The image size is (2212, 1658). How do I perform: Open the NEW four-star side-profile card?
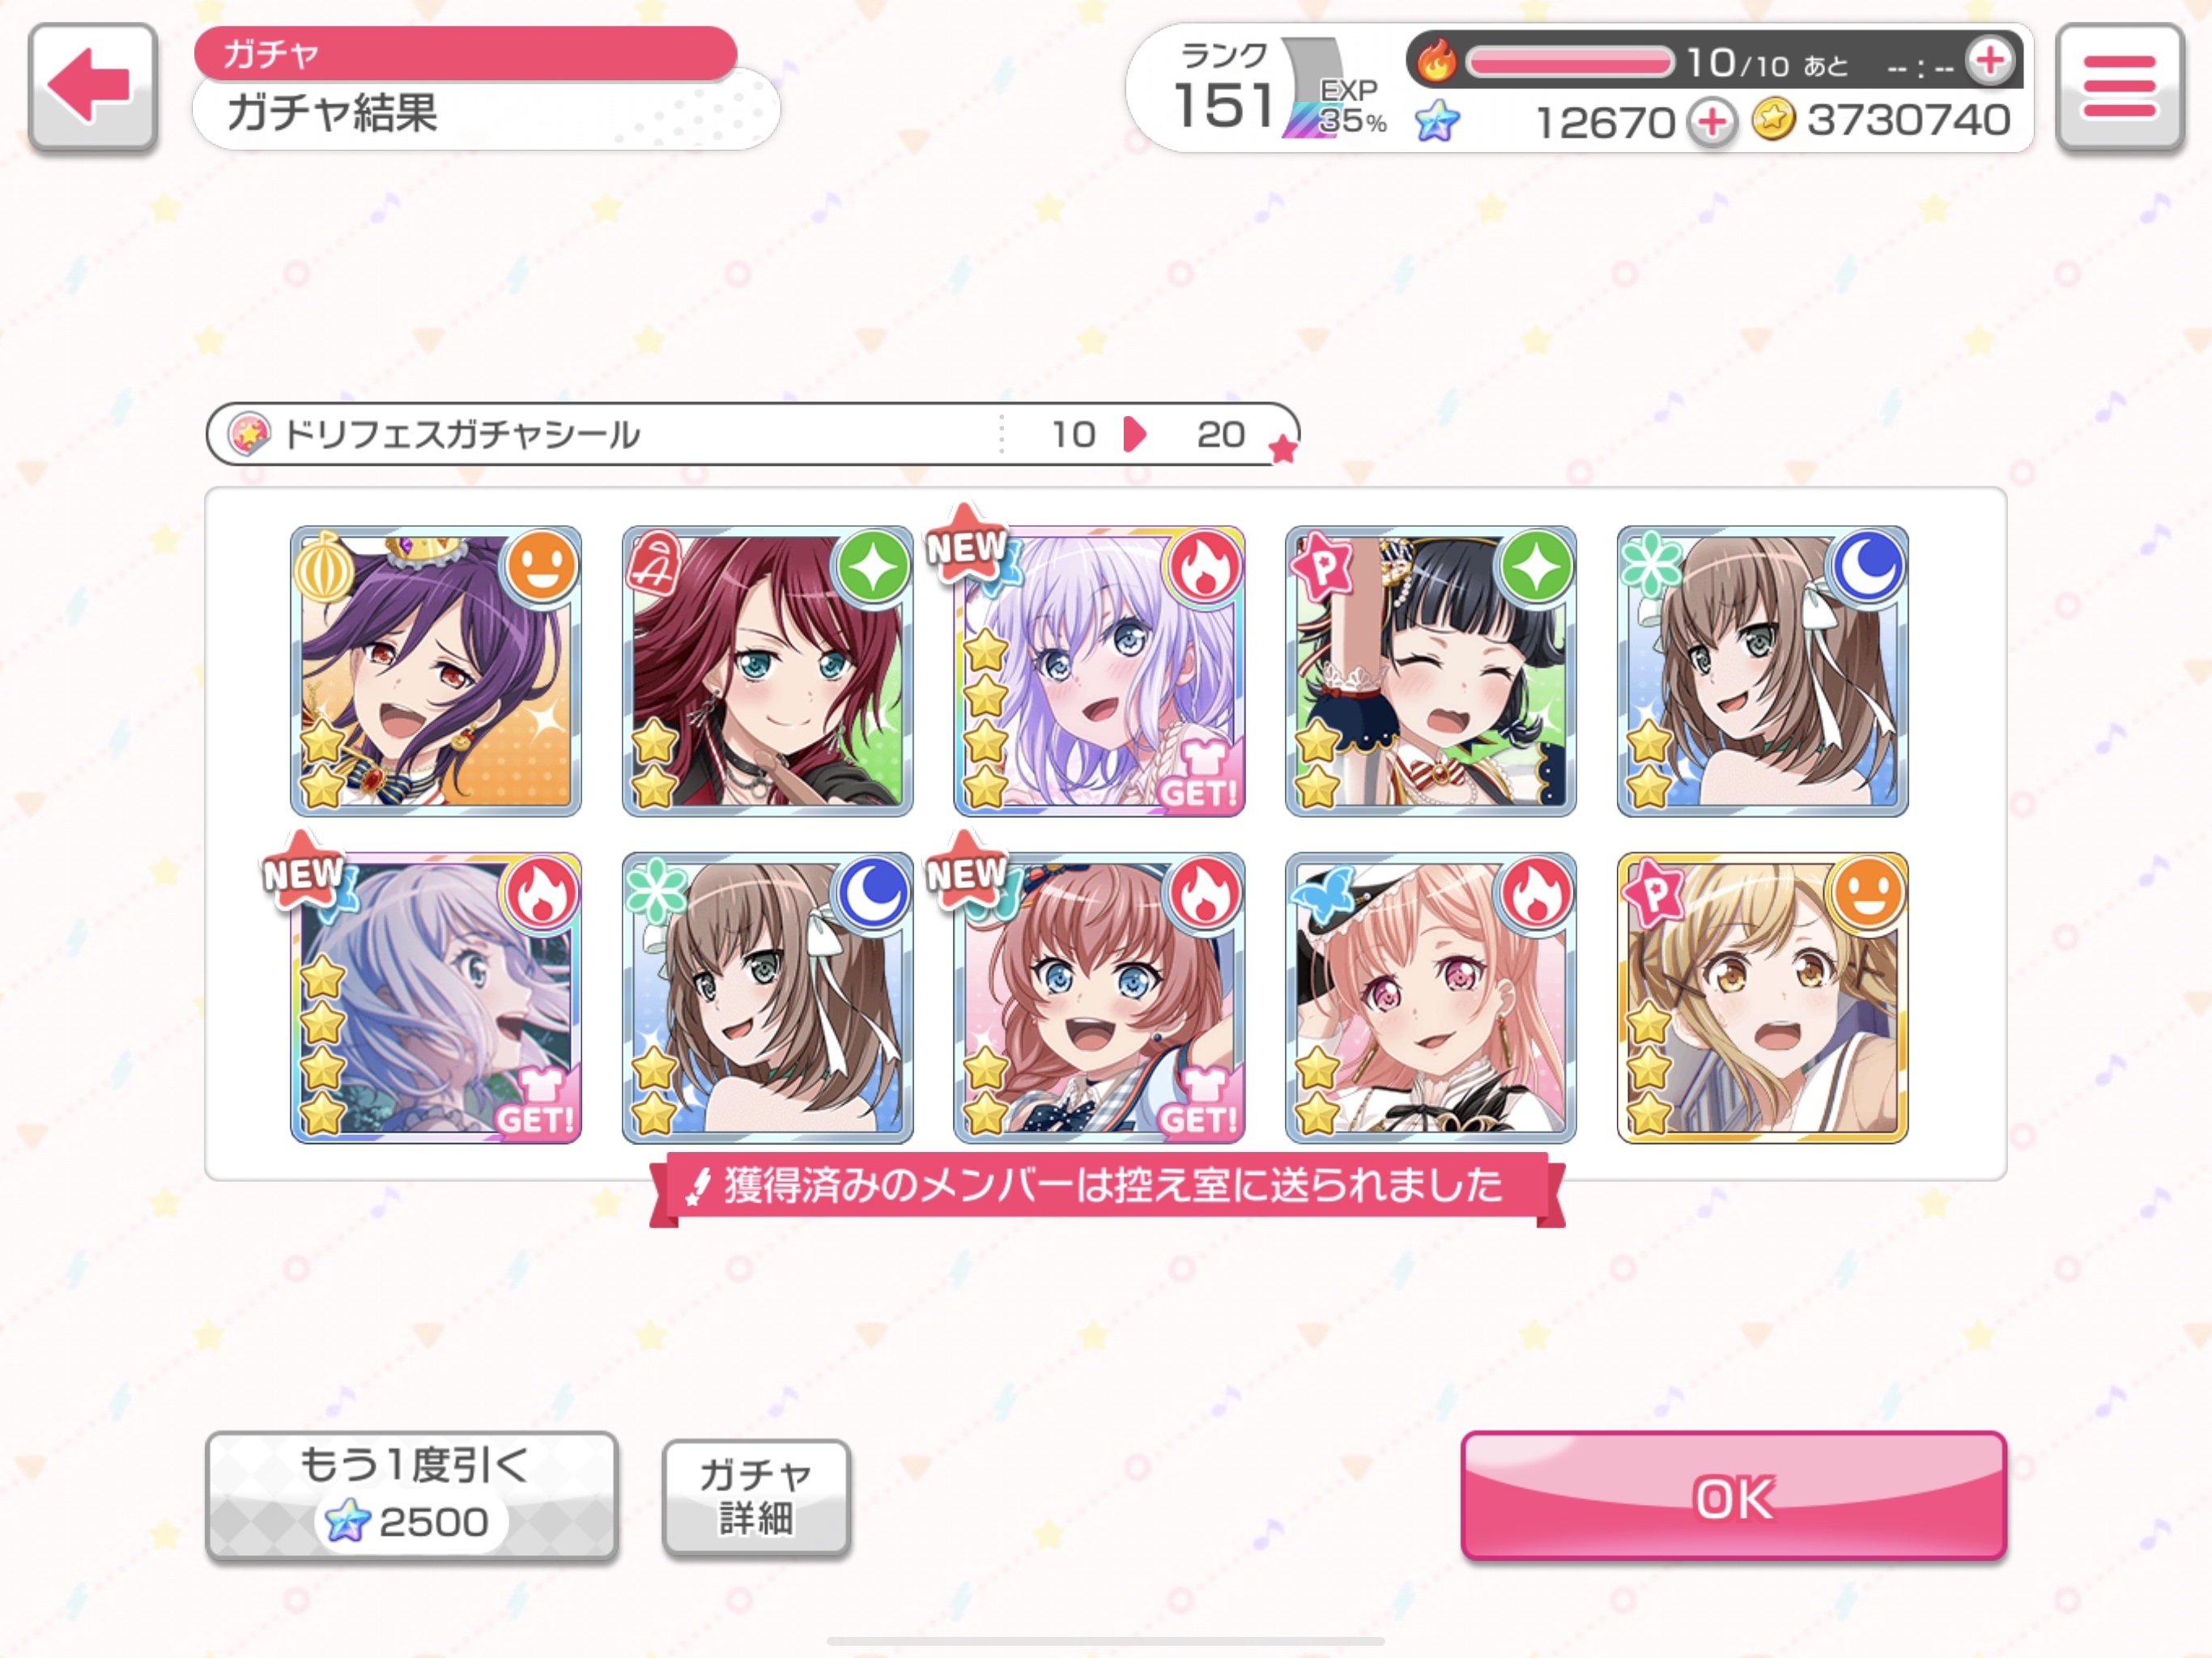[x=436, y=998]
